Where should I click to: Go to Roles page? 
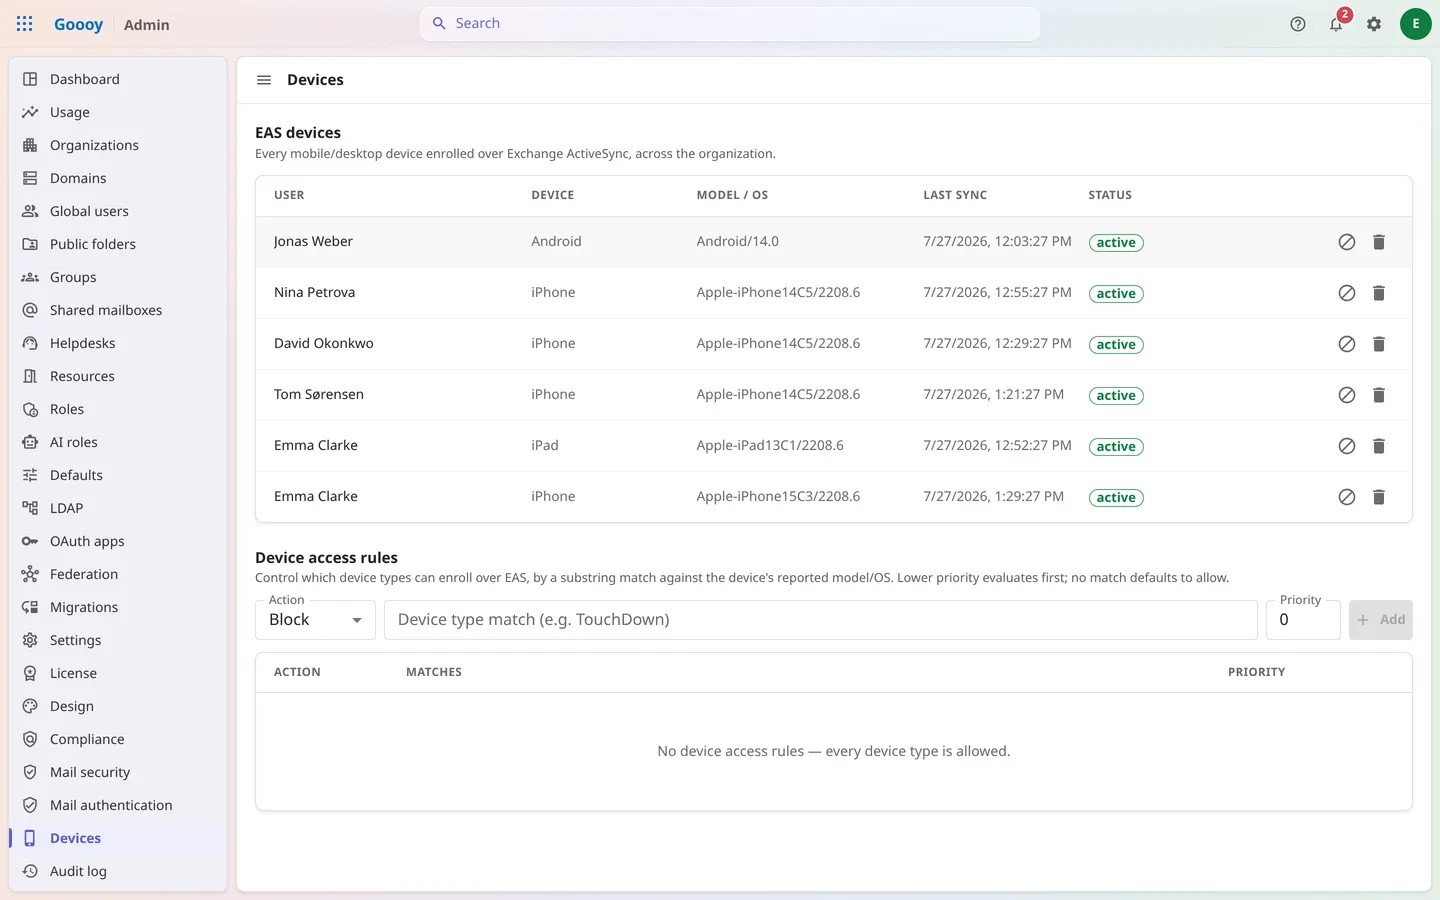[x=118, y=409]
